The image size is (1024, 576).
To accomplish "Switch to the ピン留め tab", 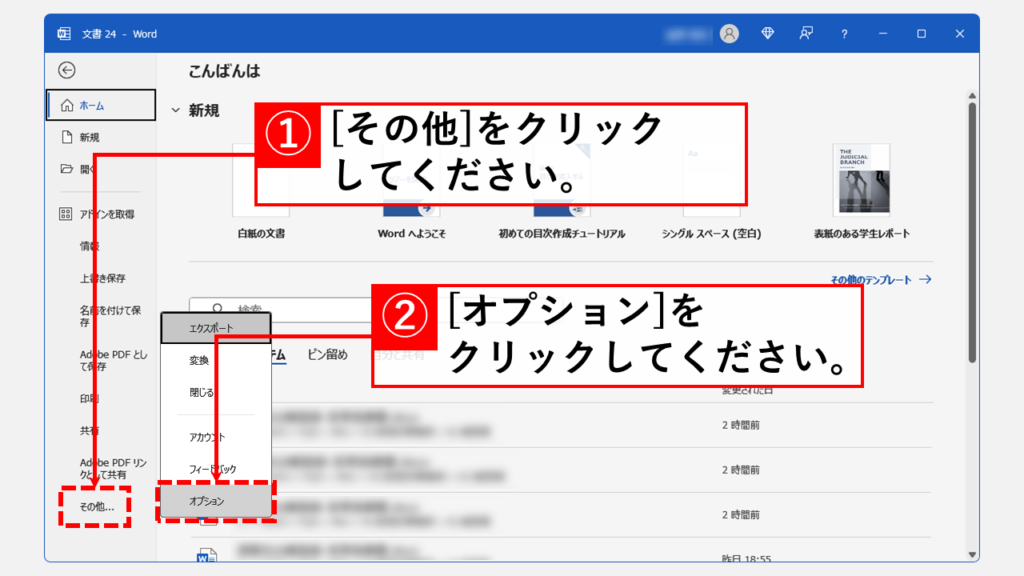I will tap(327, 355).
